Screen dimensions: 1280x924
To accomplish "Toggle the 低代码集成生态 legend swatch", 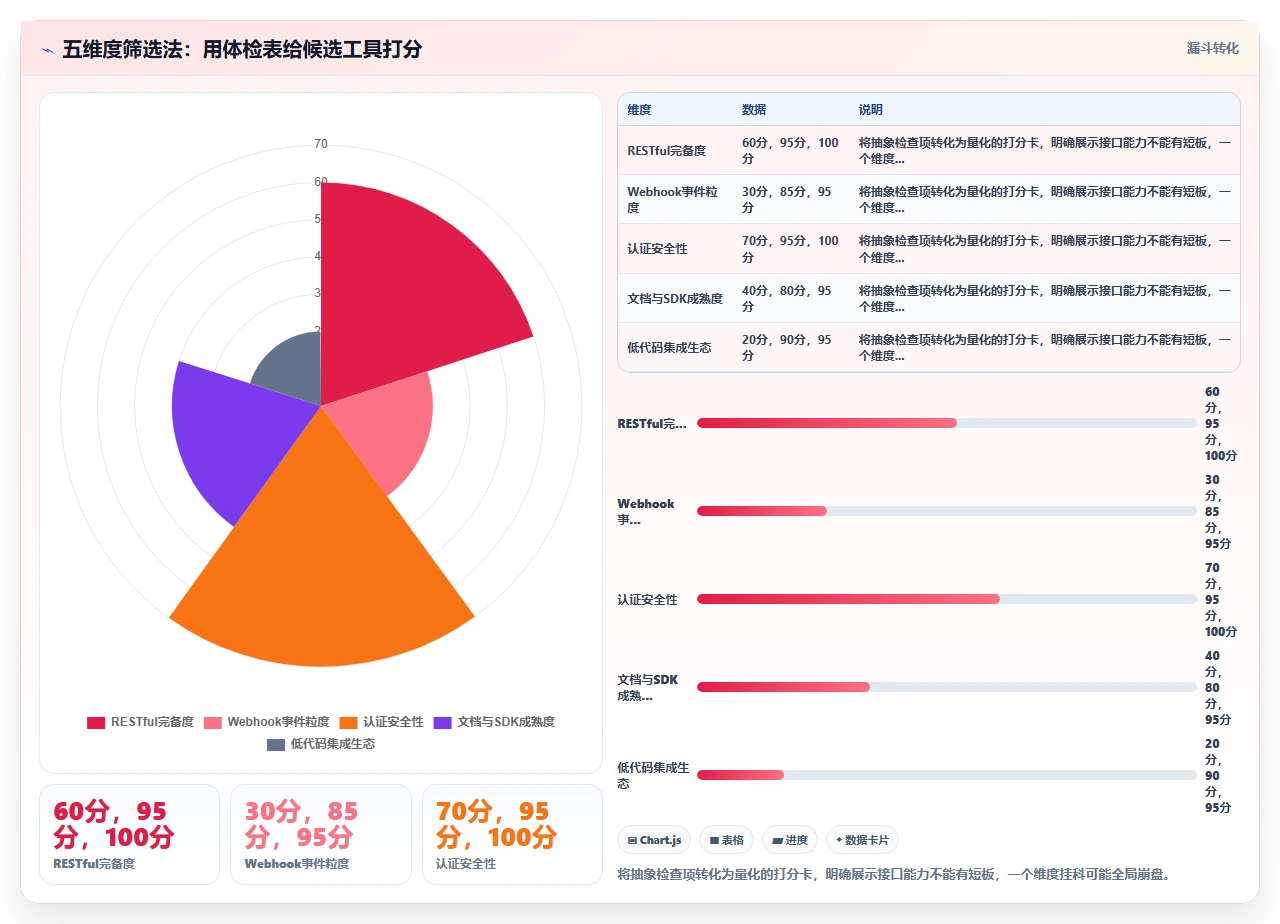I will click(x=276, y=744).
